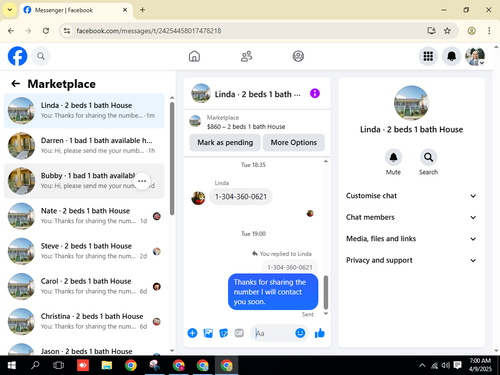Screen dimensions: 500x375
Task: Open the emoji picker in message box
Action: (300, 333)
